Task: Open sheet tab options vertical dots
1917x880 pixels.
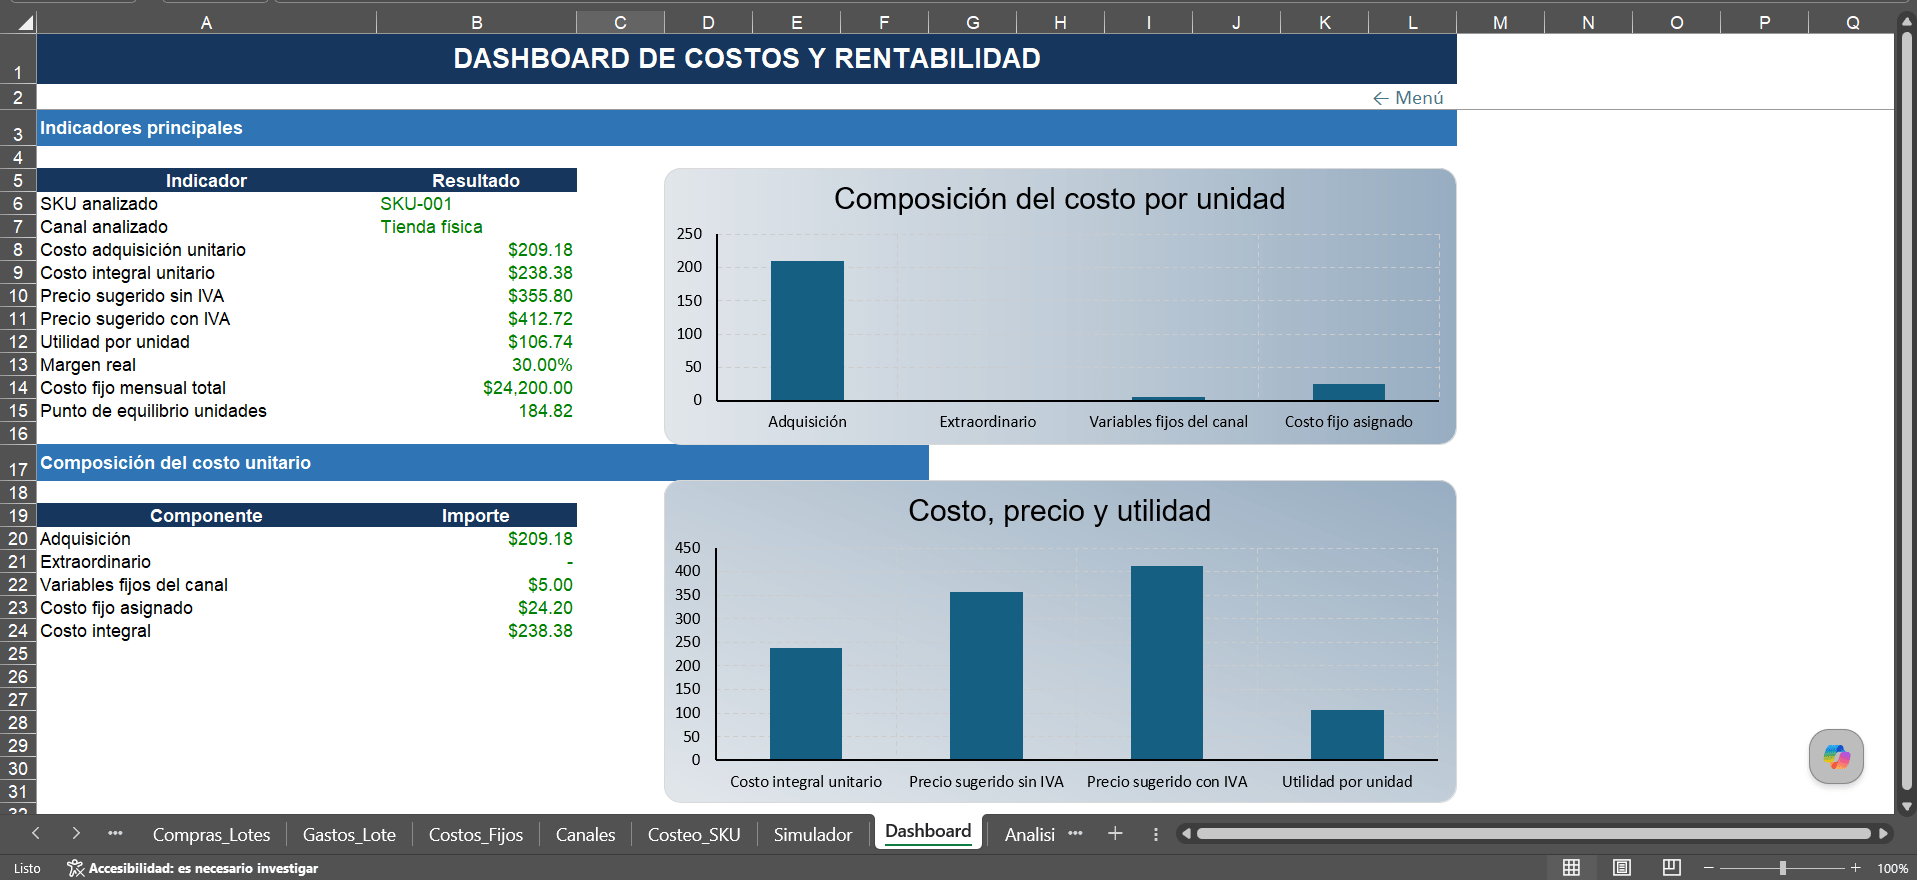Action: pyautogui.click(x=1156, y=834)
